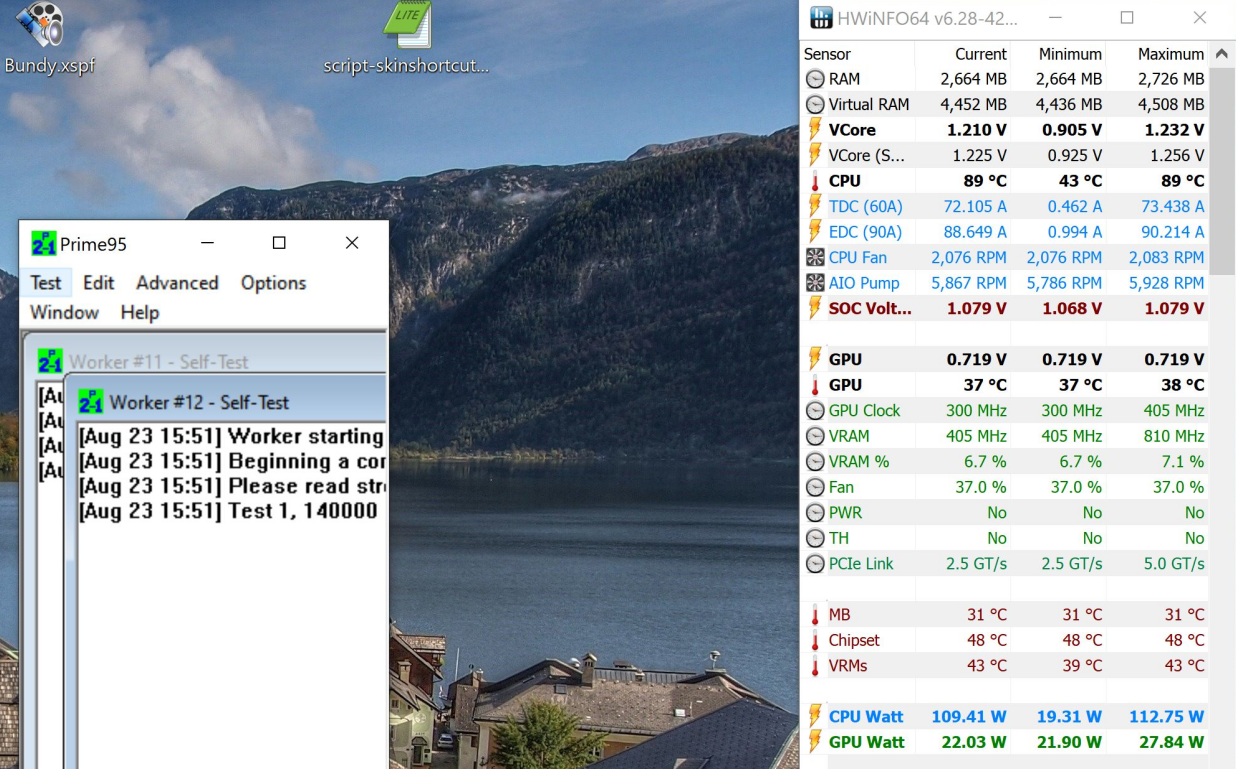Click the lightning icon beside bold VCore

point(816,130)
